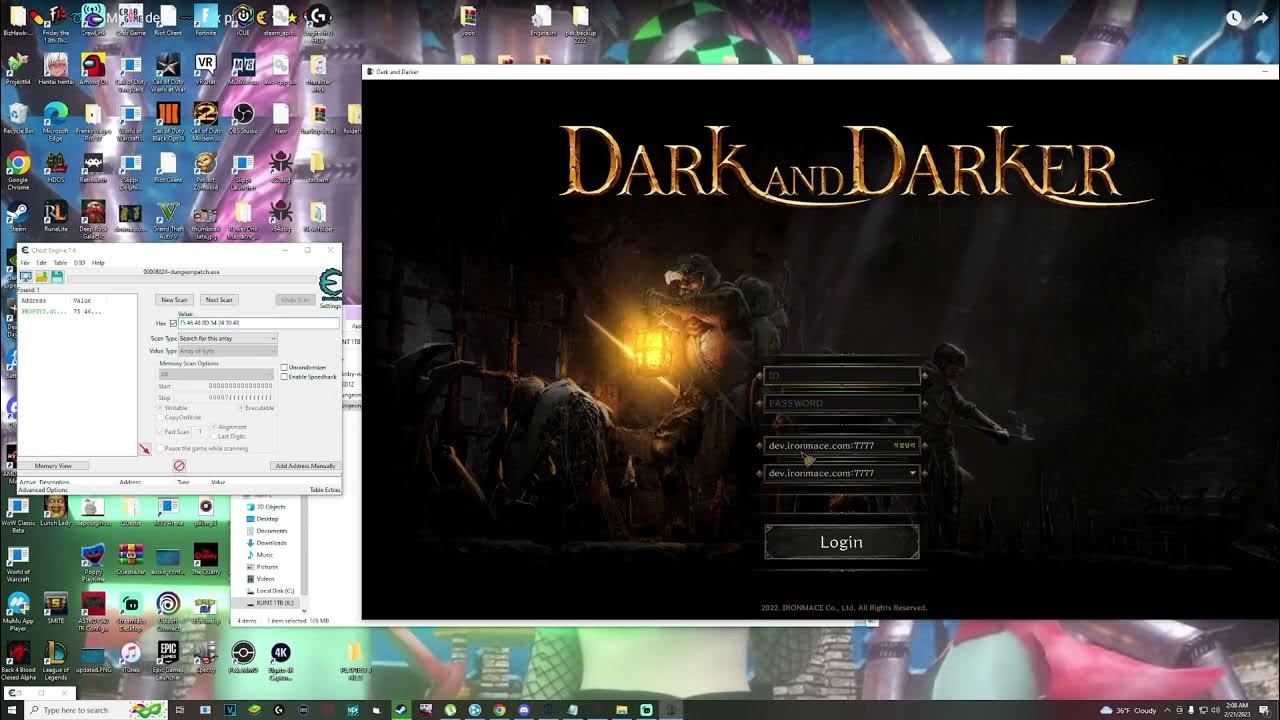
Task: Select Local Disk (C:) in File Explorer
Action: [275, 591]
